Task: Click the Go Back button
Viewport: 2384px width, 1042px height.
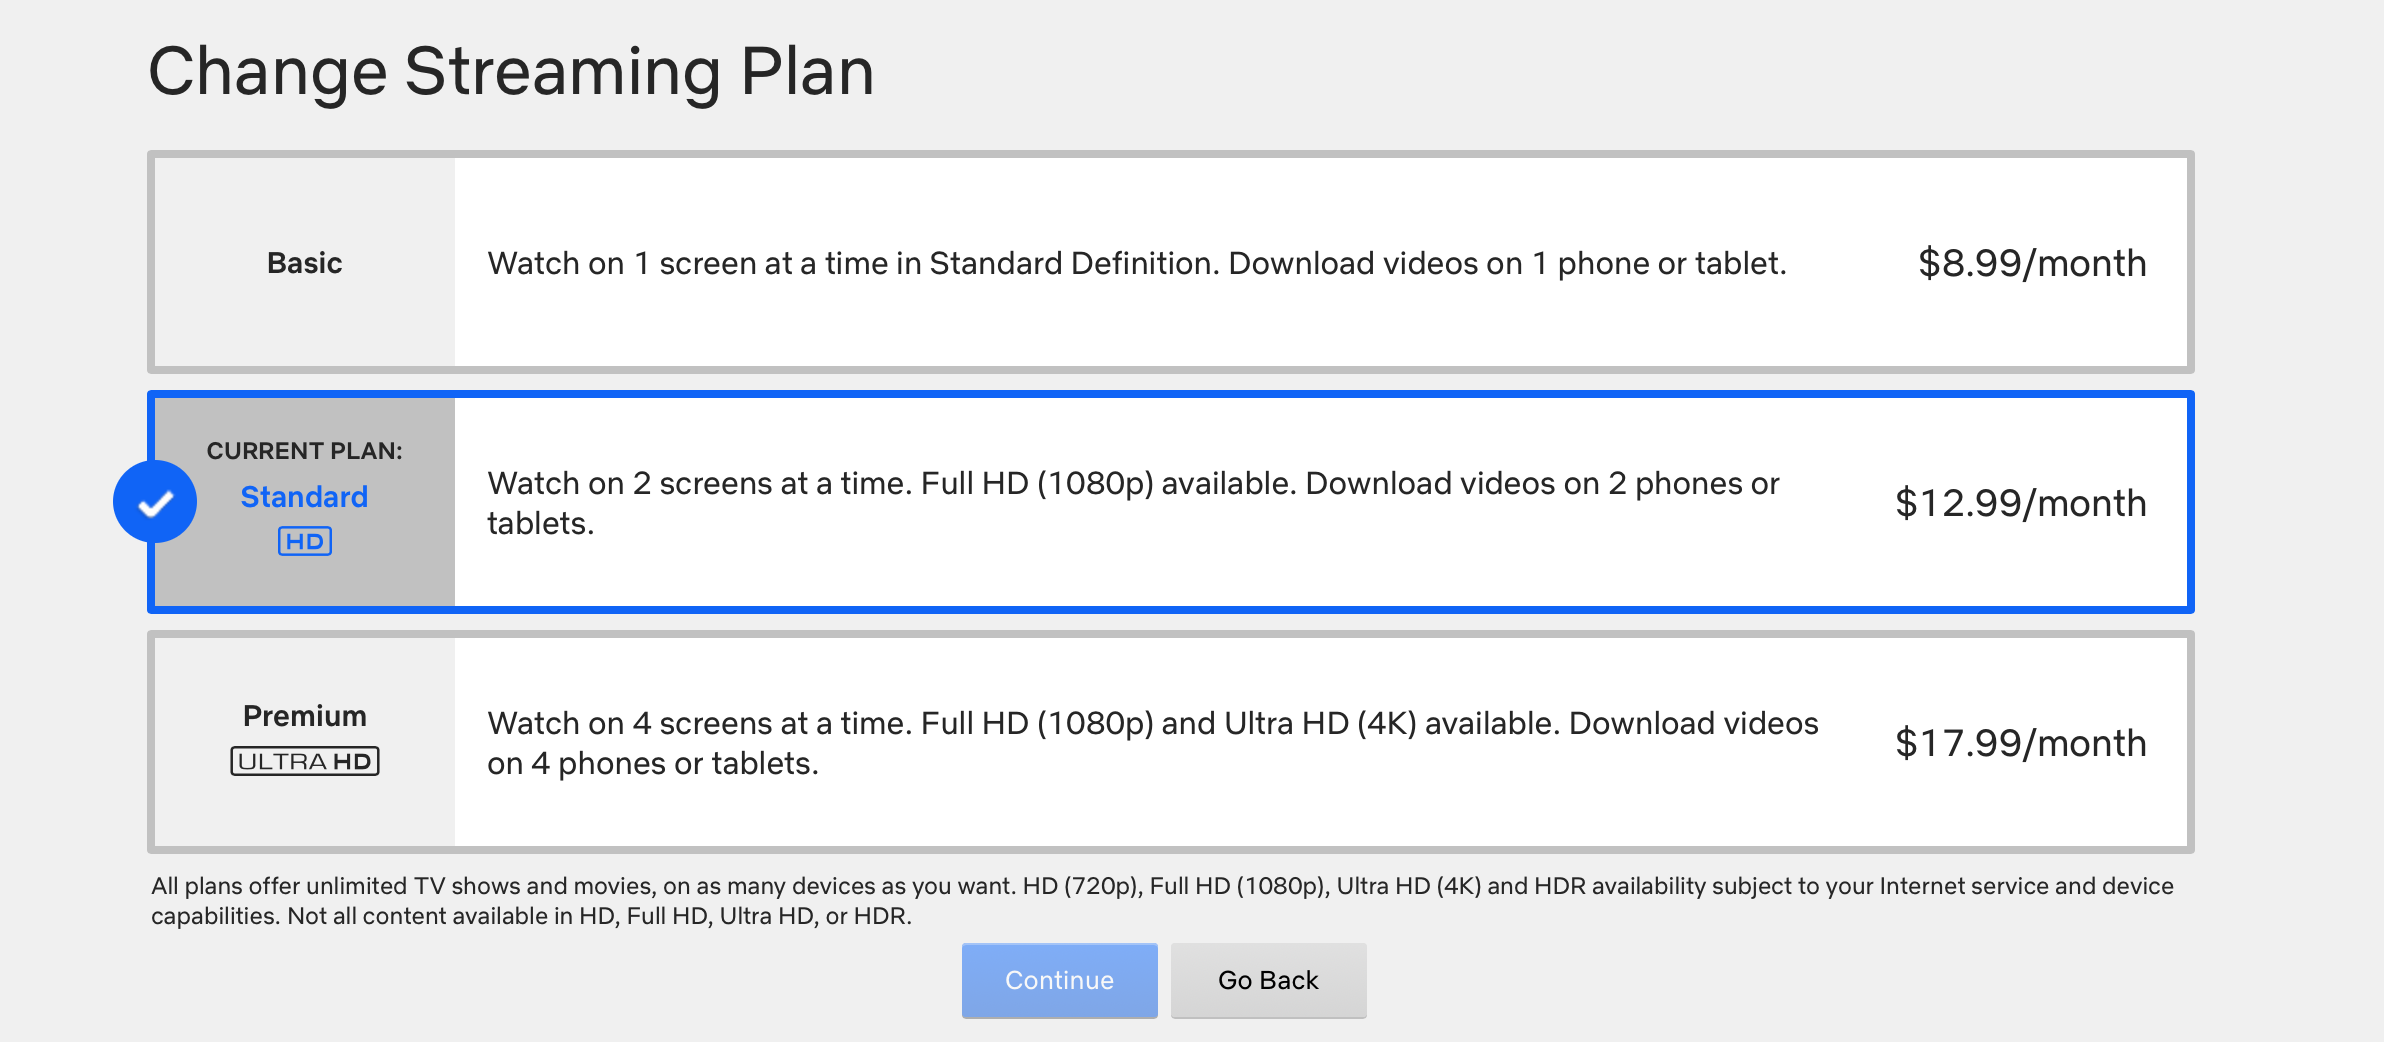Action: [1269, 980]
